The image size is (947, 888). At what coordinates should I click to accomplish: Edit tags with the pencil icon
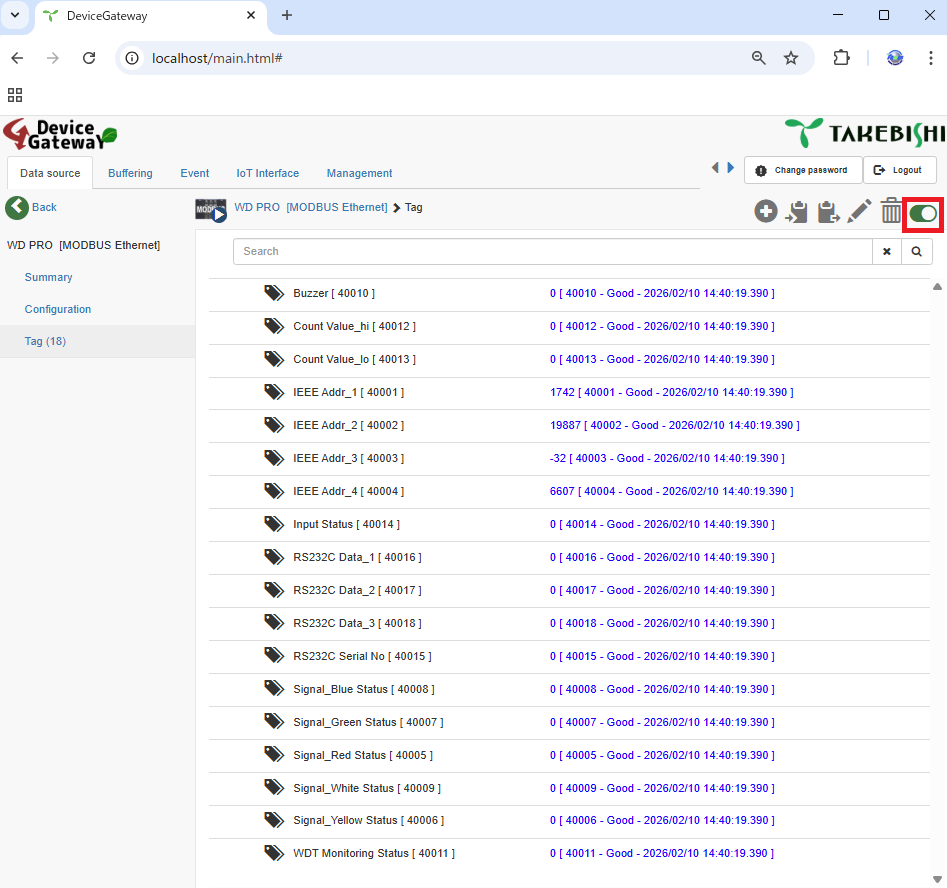pyautogui.click(x=859, y=211)
